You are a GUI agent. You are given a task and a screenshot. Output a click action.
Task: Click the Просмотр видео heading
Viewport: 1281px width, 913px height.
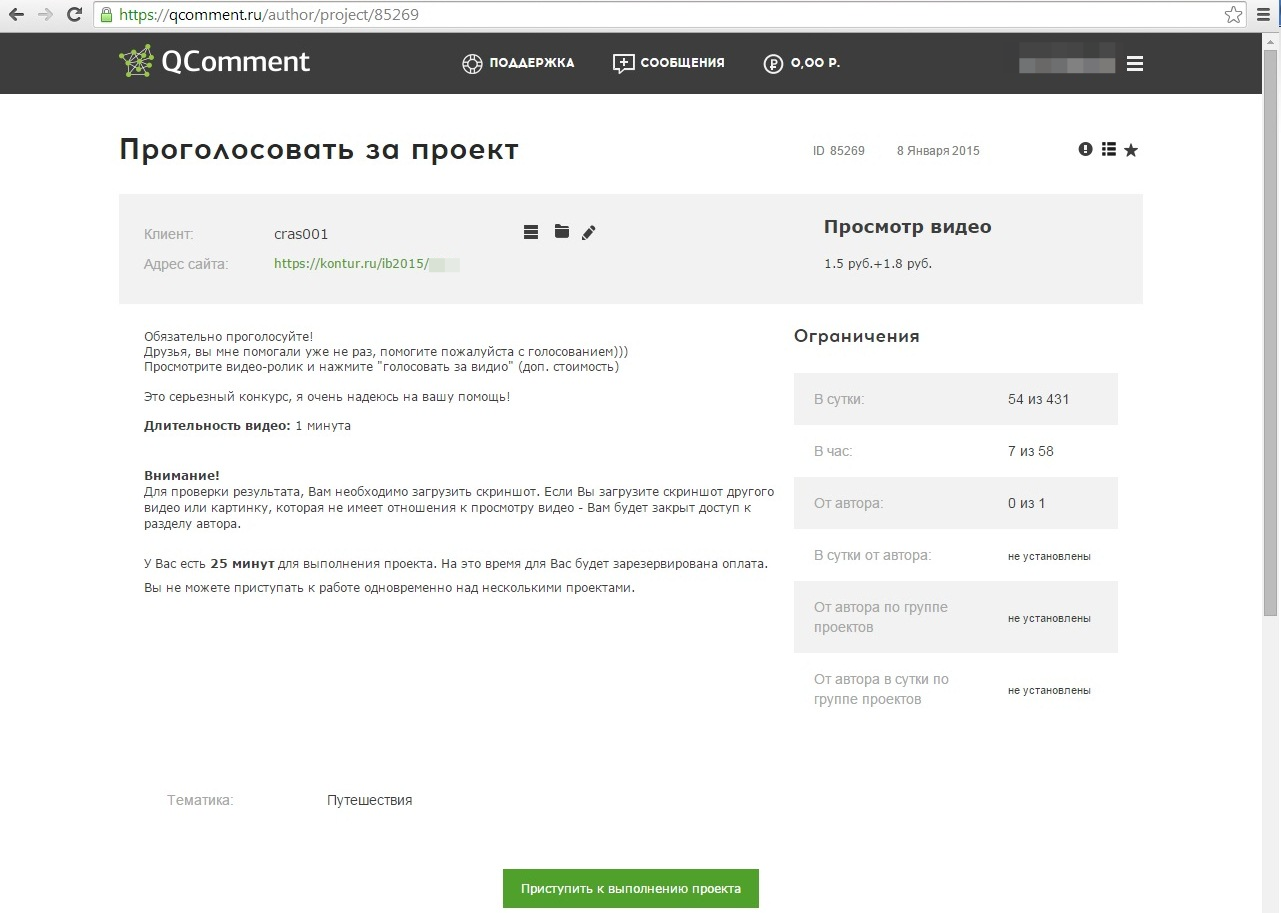pos(908,227)
